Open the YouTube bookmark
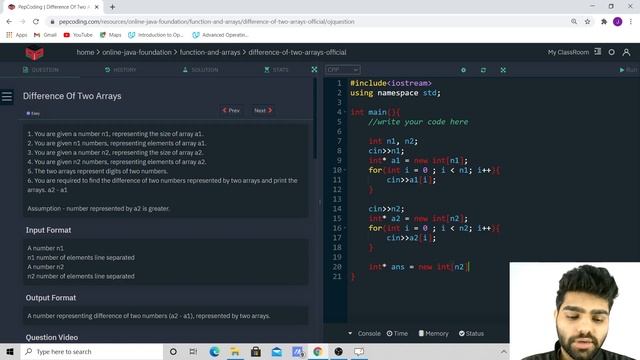Image resolution: width=640 pixels, height=360 pixels. pyautogui.click(x=78, y=35)
